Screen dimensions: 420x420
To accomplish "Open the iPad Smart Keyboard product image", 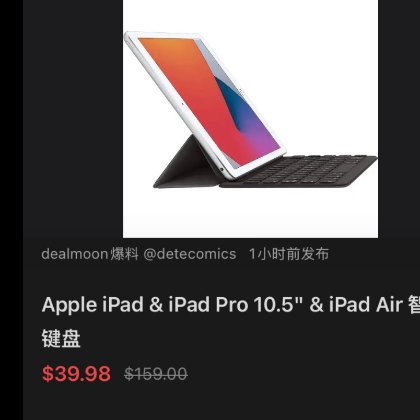I will point(250,119).
